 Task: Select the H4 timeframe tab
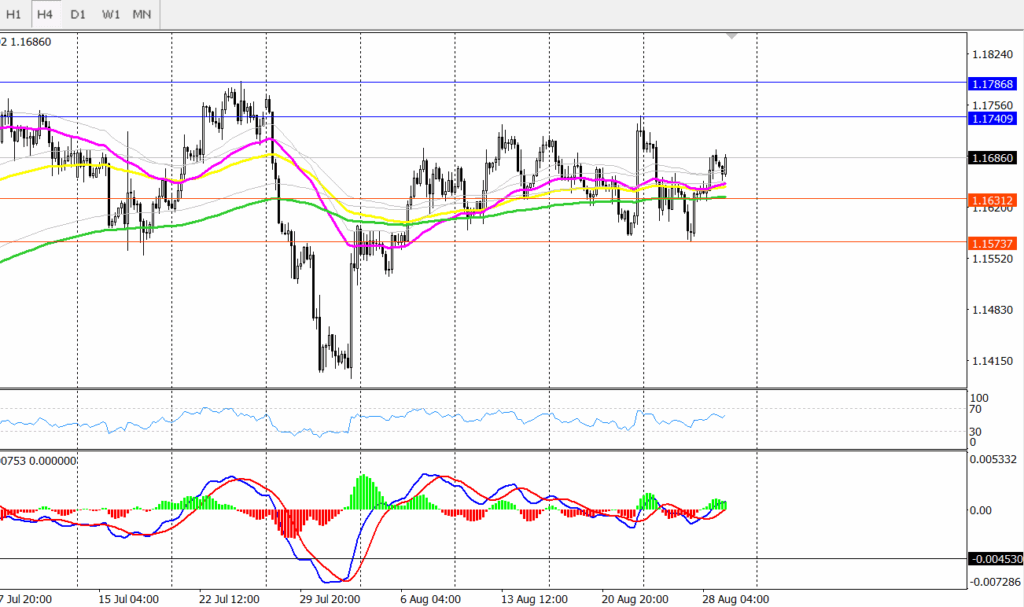[x=45, y=15]
